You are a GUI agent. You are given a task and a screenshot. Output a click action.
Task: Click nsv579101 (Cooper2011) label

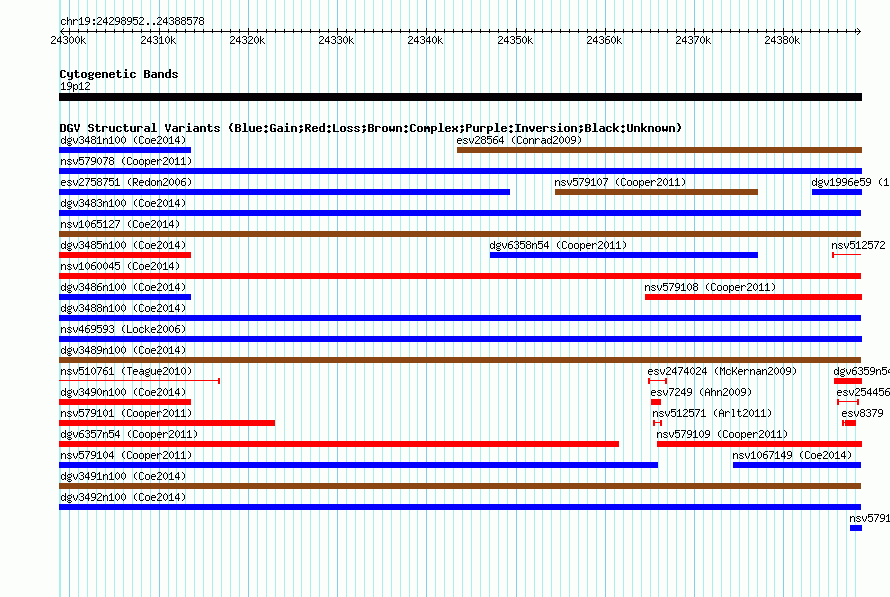(126, 413)
